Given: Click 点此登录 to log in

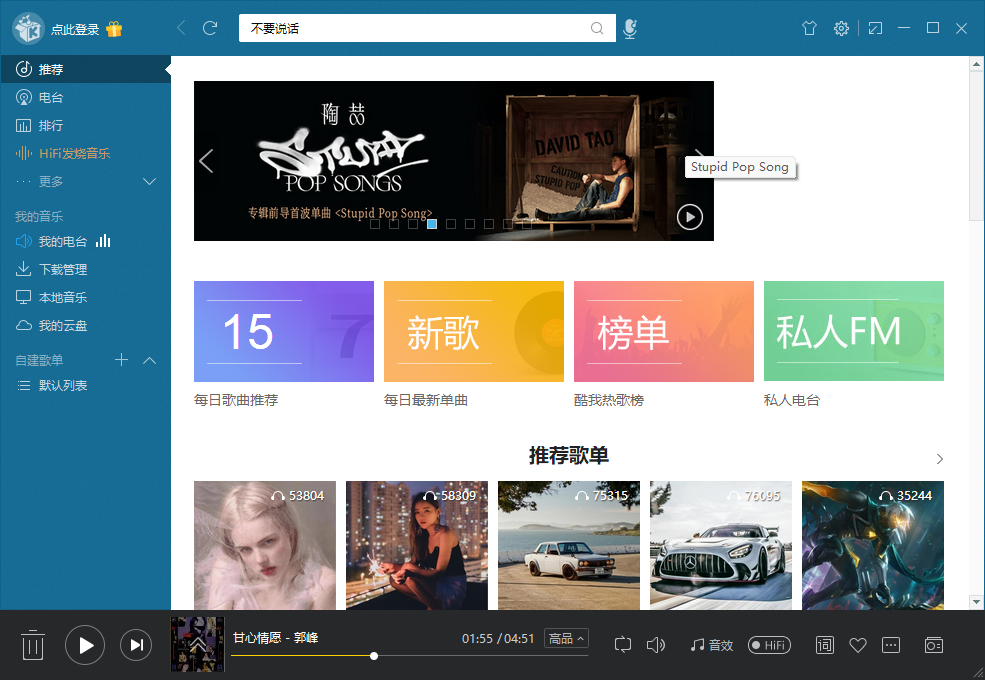Looking at the screenshot, I should coord(75,29).
